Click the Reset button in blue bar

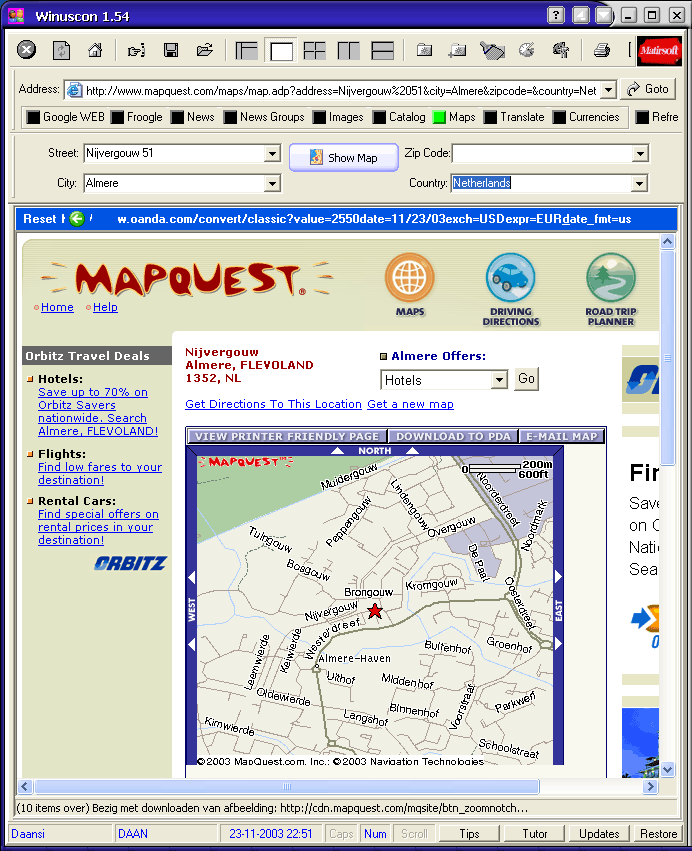click(x=40, y=219)
